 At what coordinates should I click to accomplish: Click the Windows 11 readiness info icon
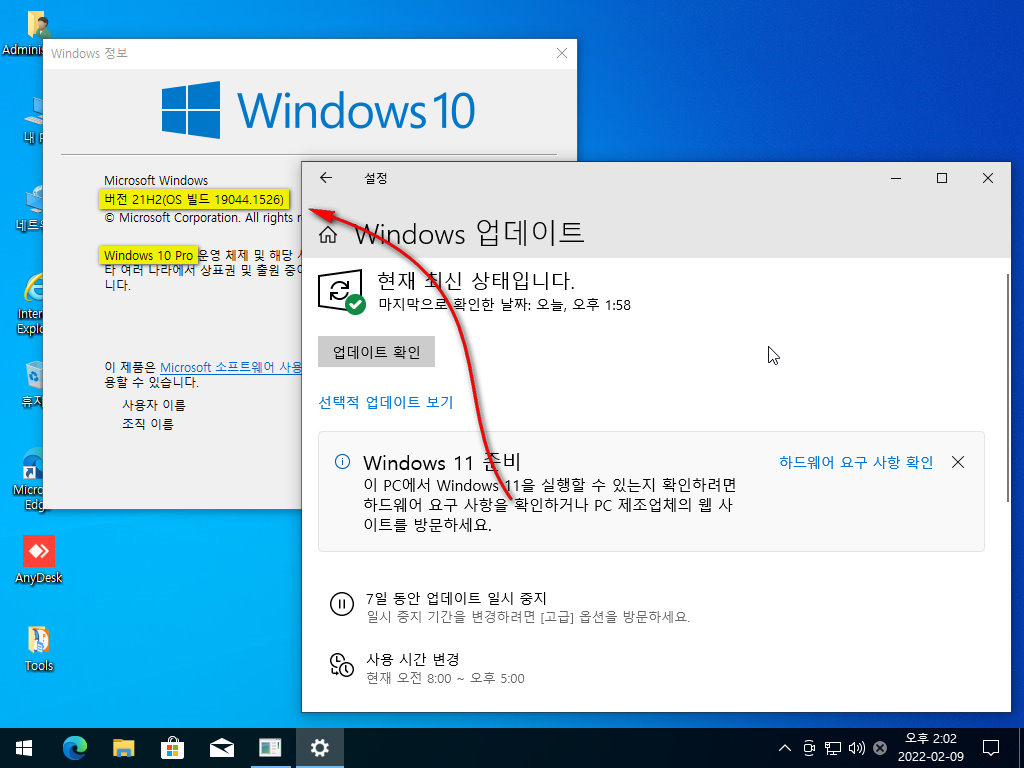click(342, 462)
